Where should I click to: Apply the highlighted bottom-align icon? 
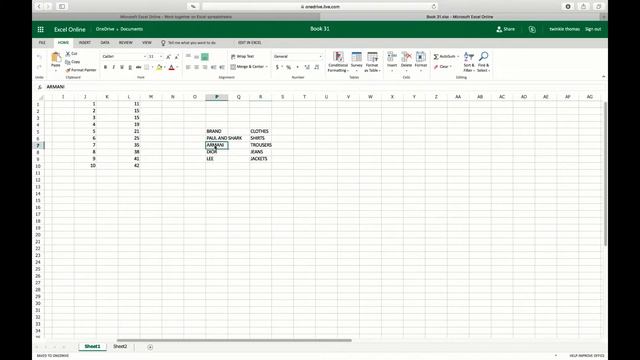(205, 56)
